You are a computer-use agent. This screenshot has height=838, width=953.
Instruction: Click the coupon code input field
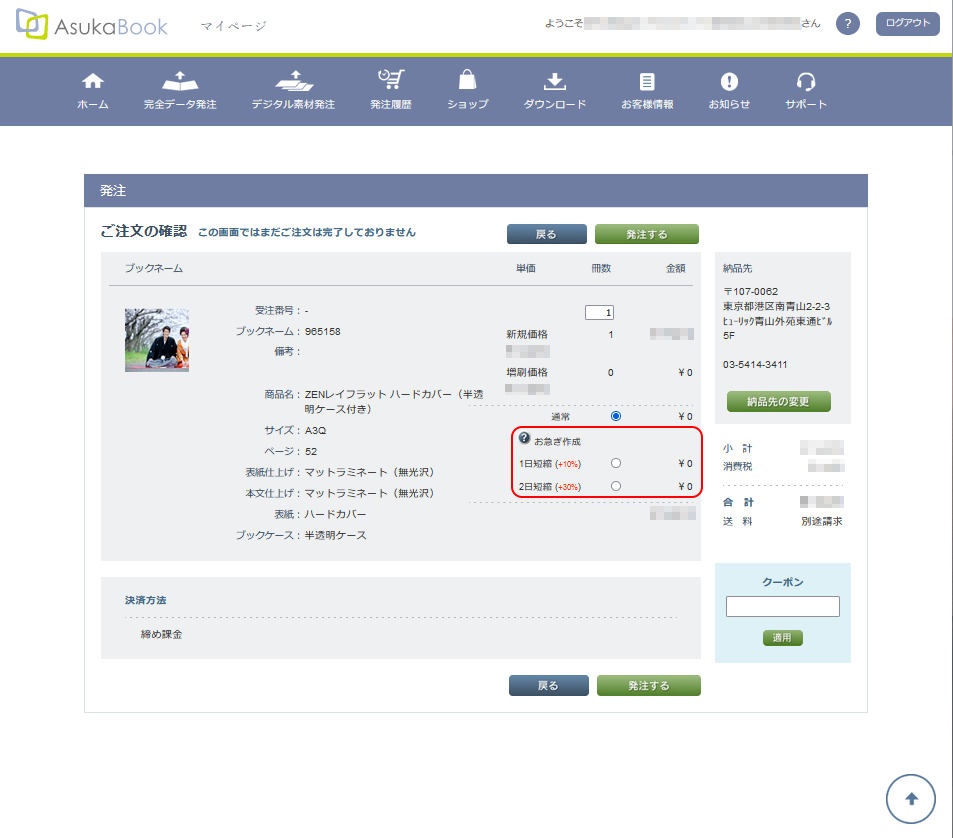tap(782, 607)
